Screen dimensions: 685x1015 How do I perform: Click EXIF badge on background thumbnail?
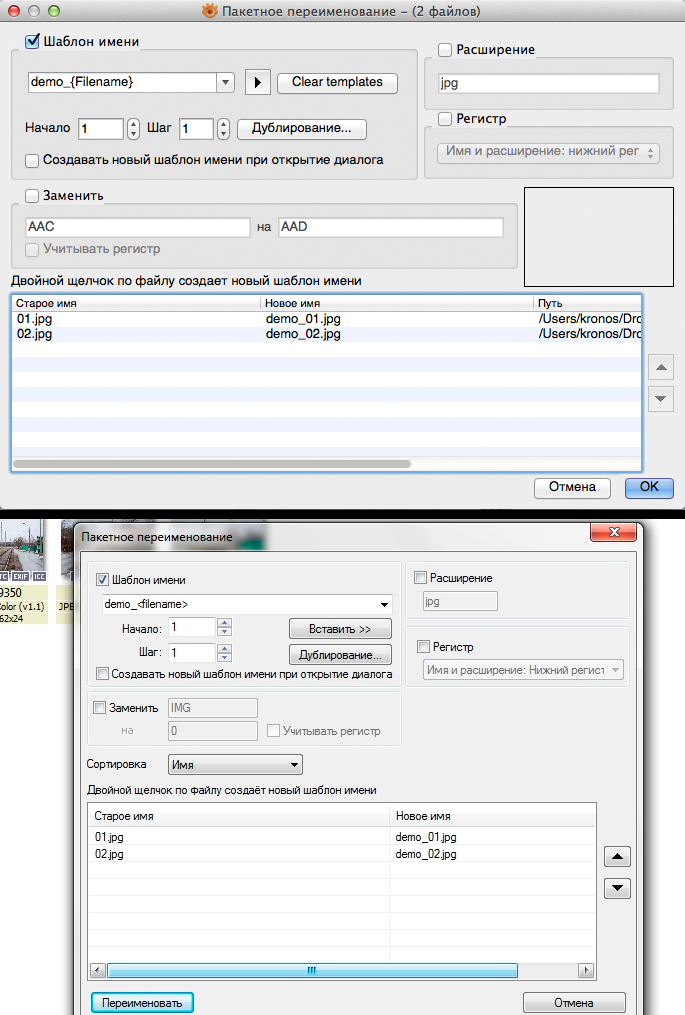click(x=21, y=576)
